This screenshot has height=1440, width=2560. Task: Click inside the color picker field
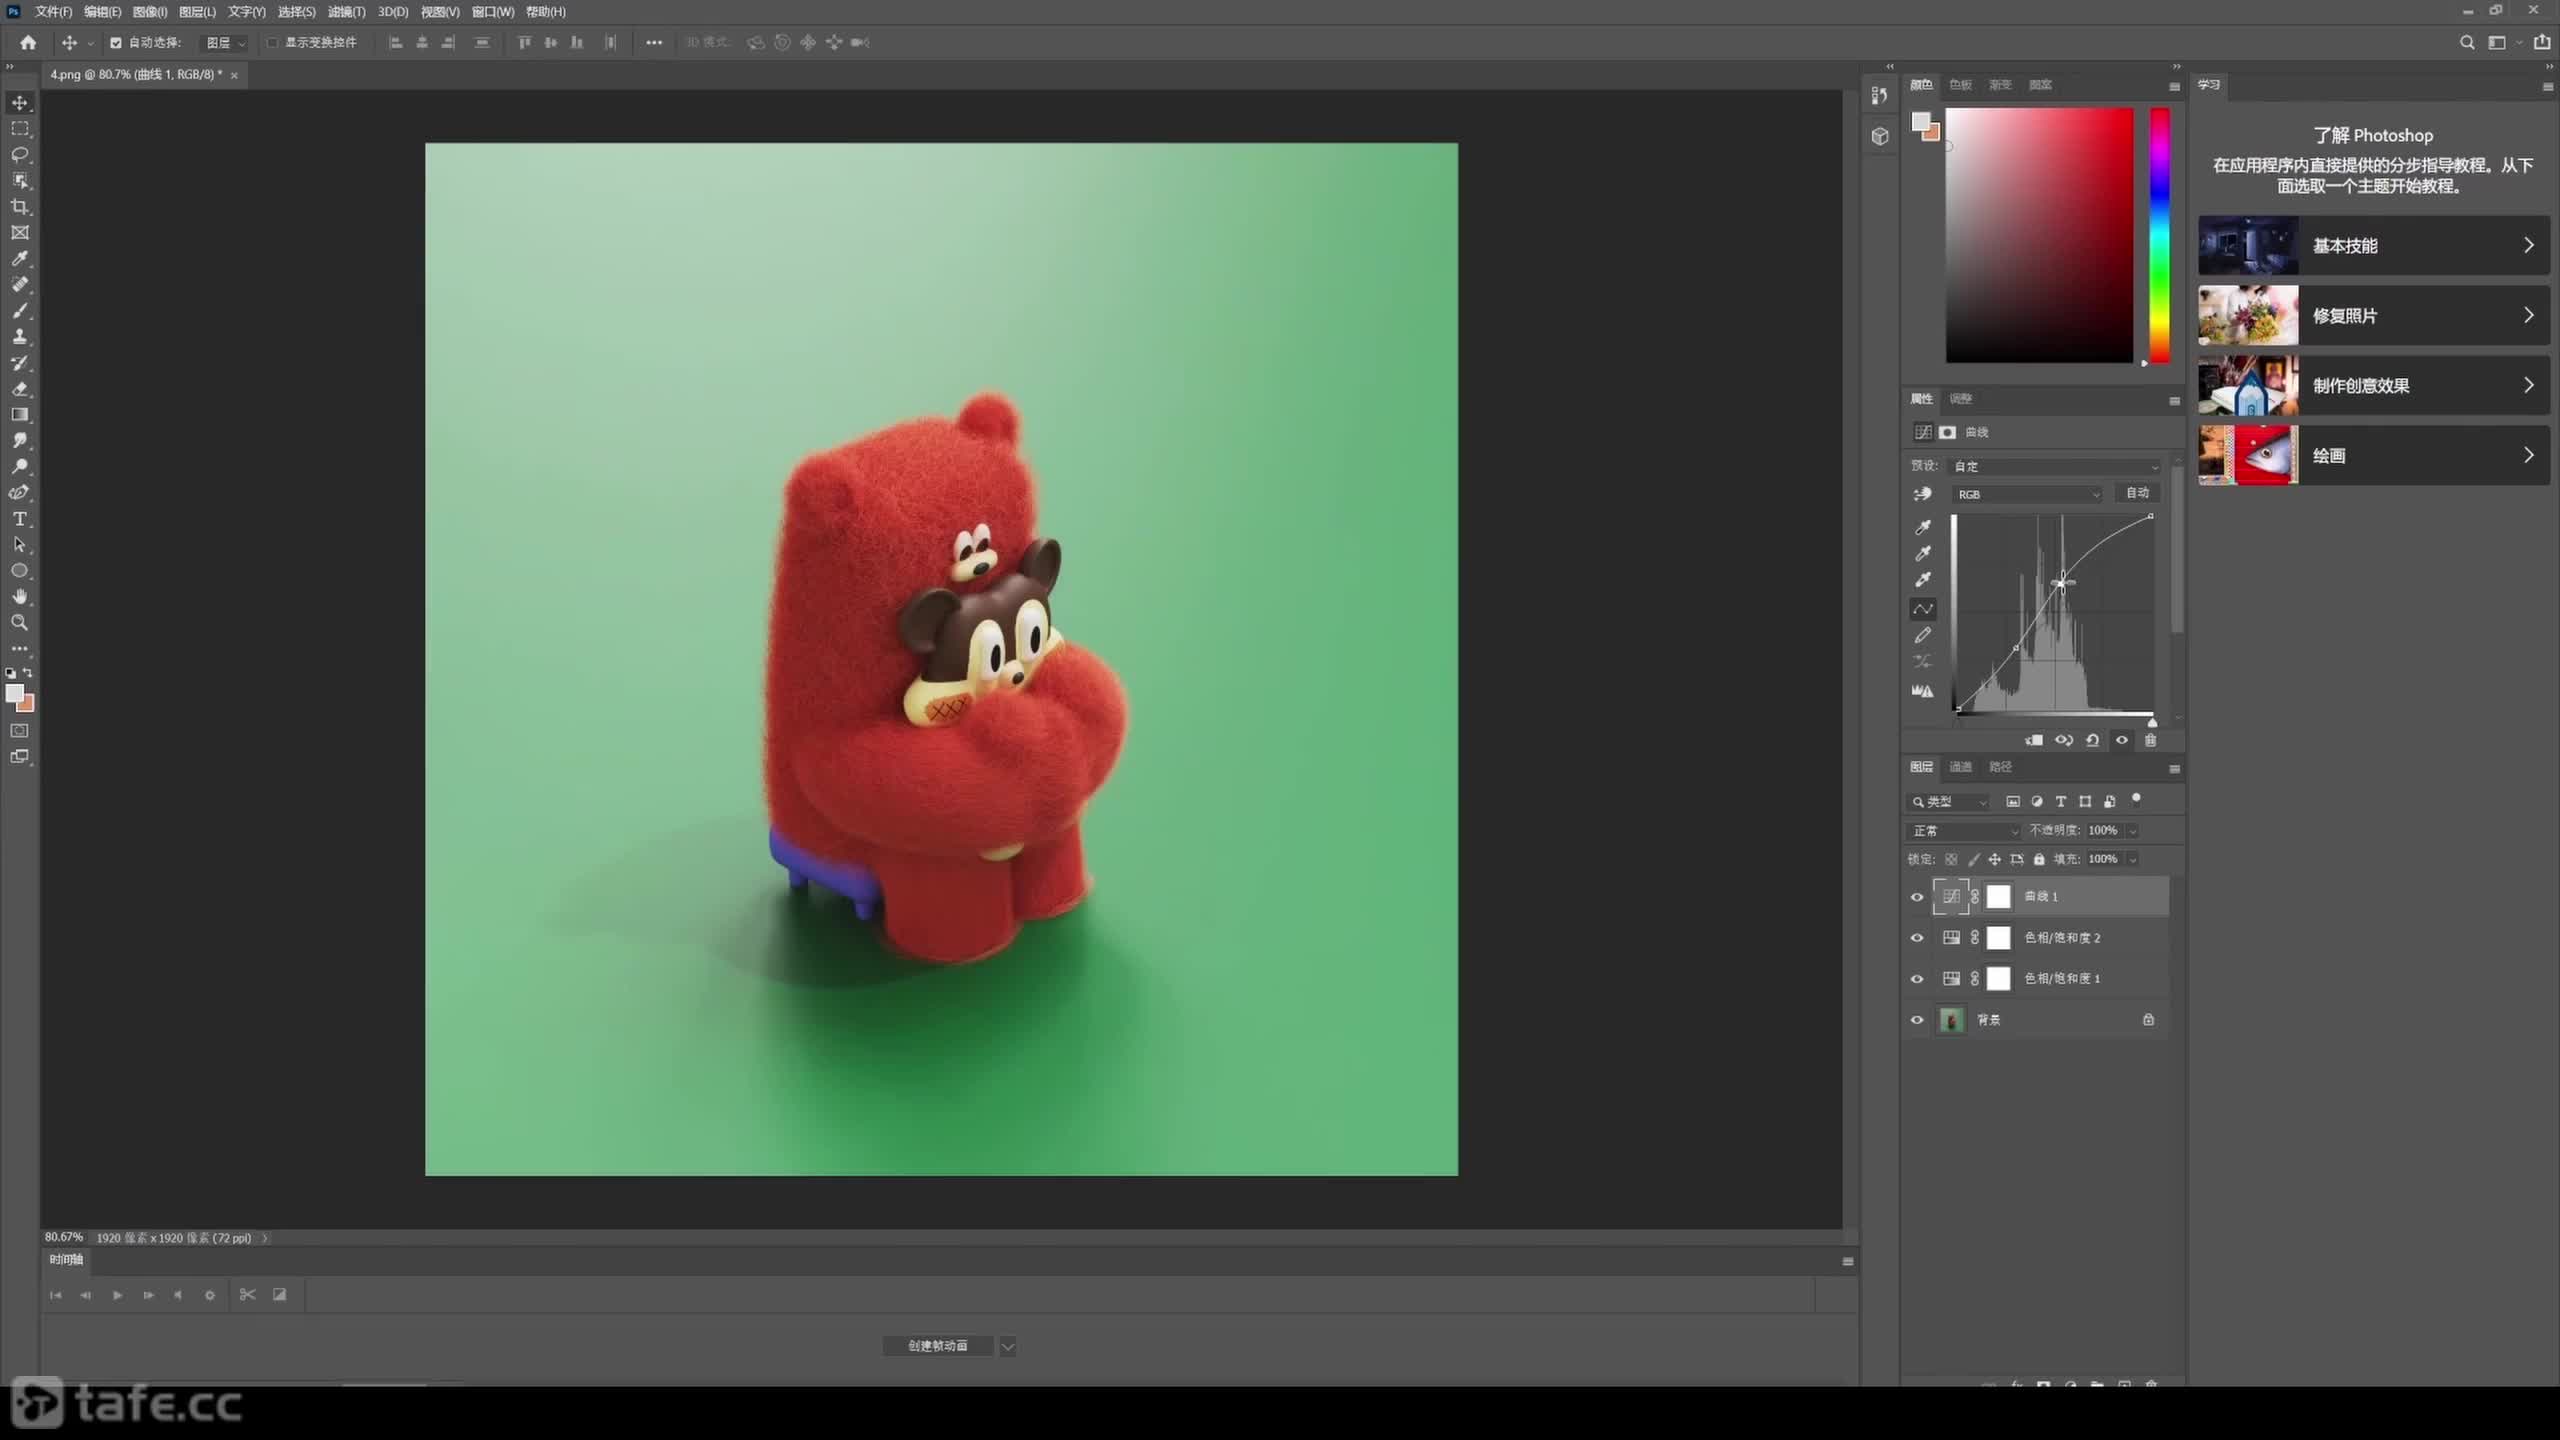point(2039,235)
